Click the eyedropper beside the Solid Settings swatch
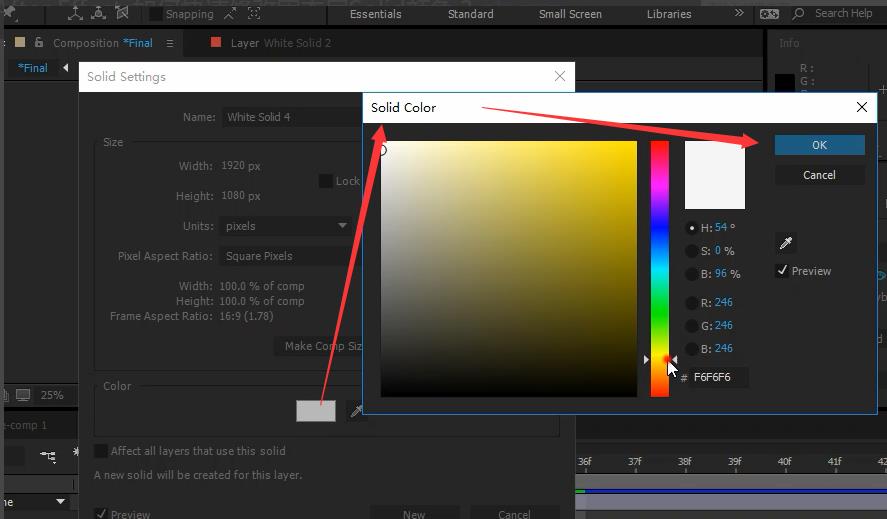 coord(355,411)
